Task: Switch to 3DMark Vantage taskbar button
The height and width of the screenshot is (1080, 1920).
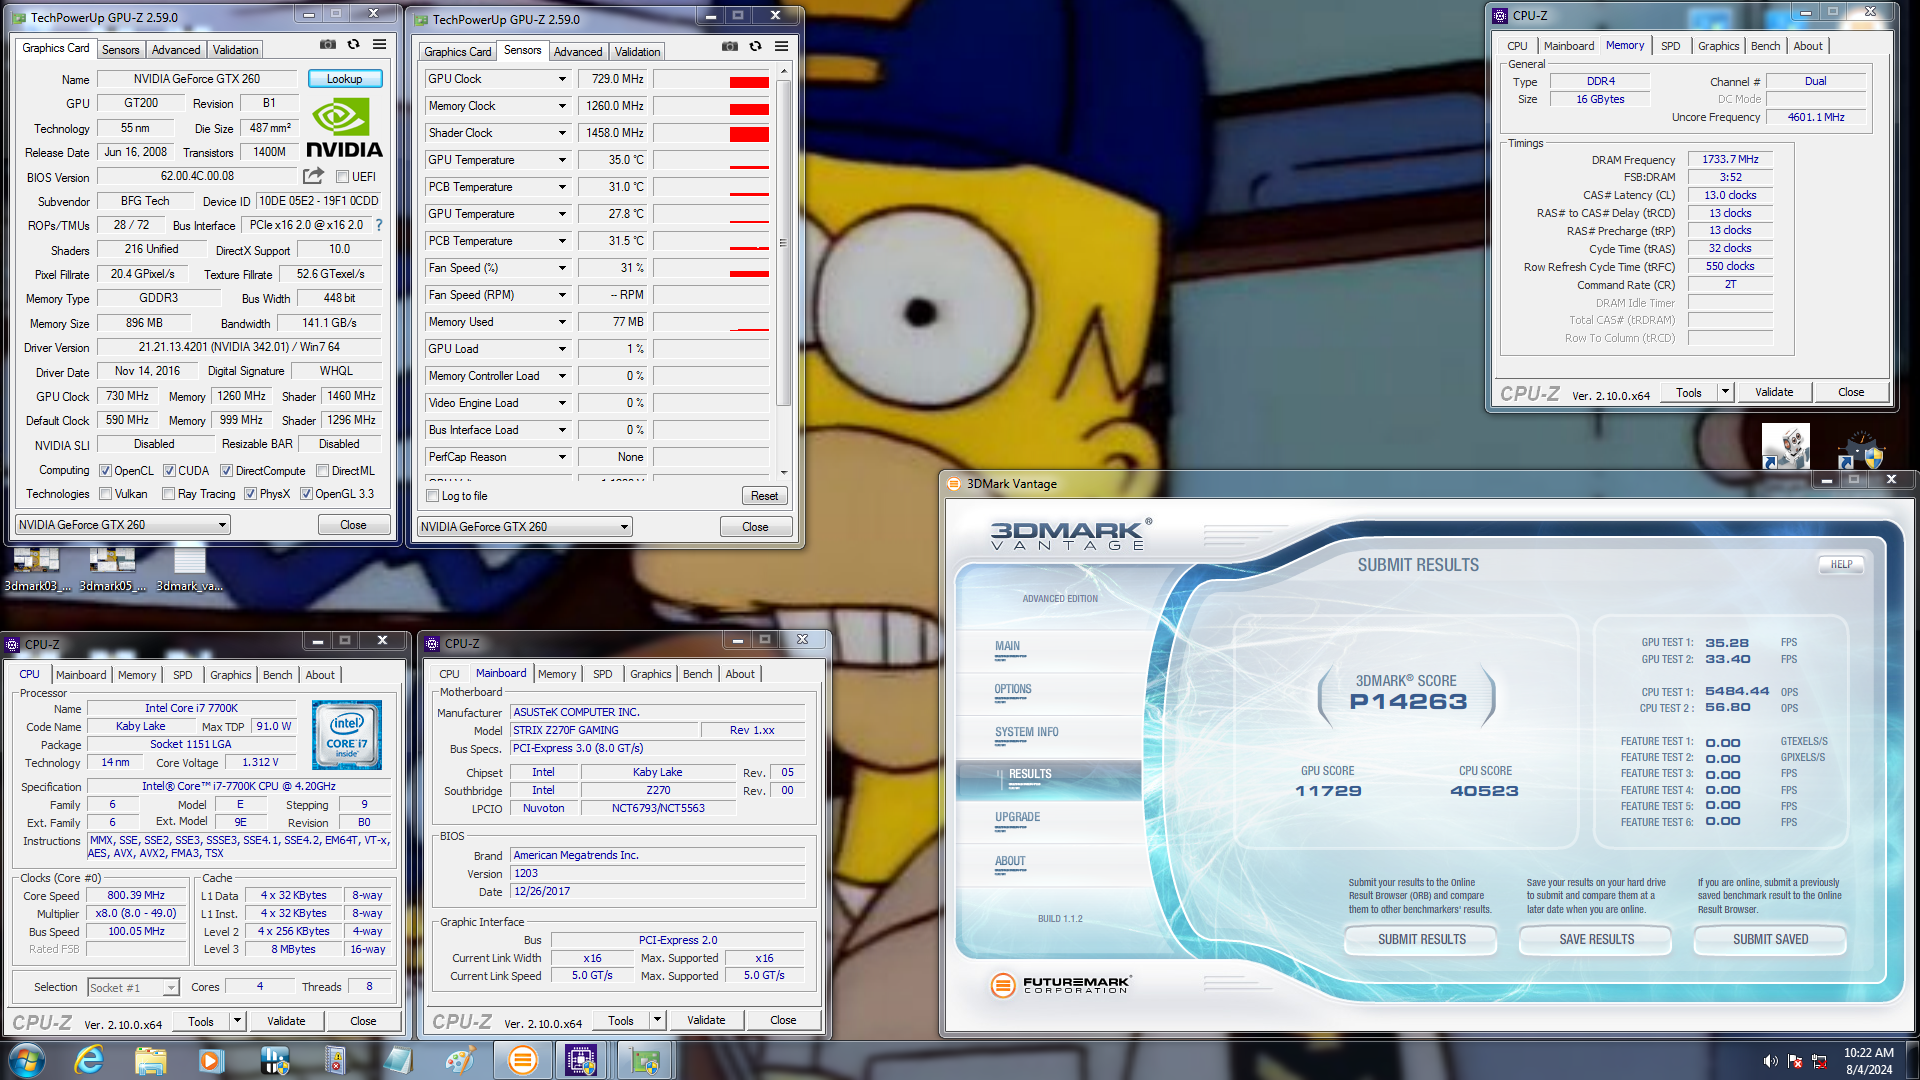Action: (522, 1060)
